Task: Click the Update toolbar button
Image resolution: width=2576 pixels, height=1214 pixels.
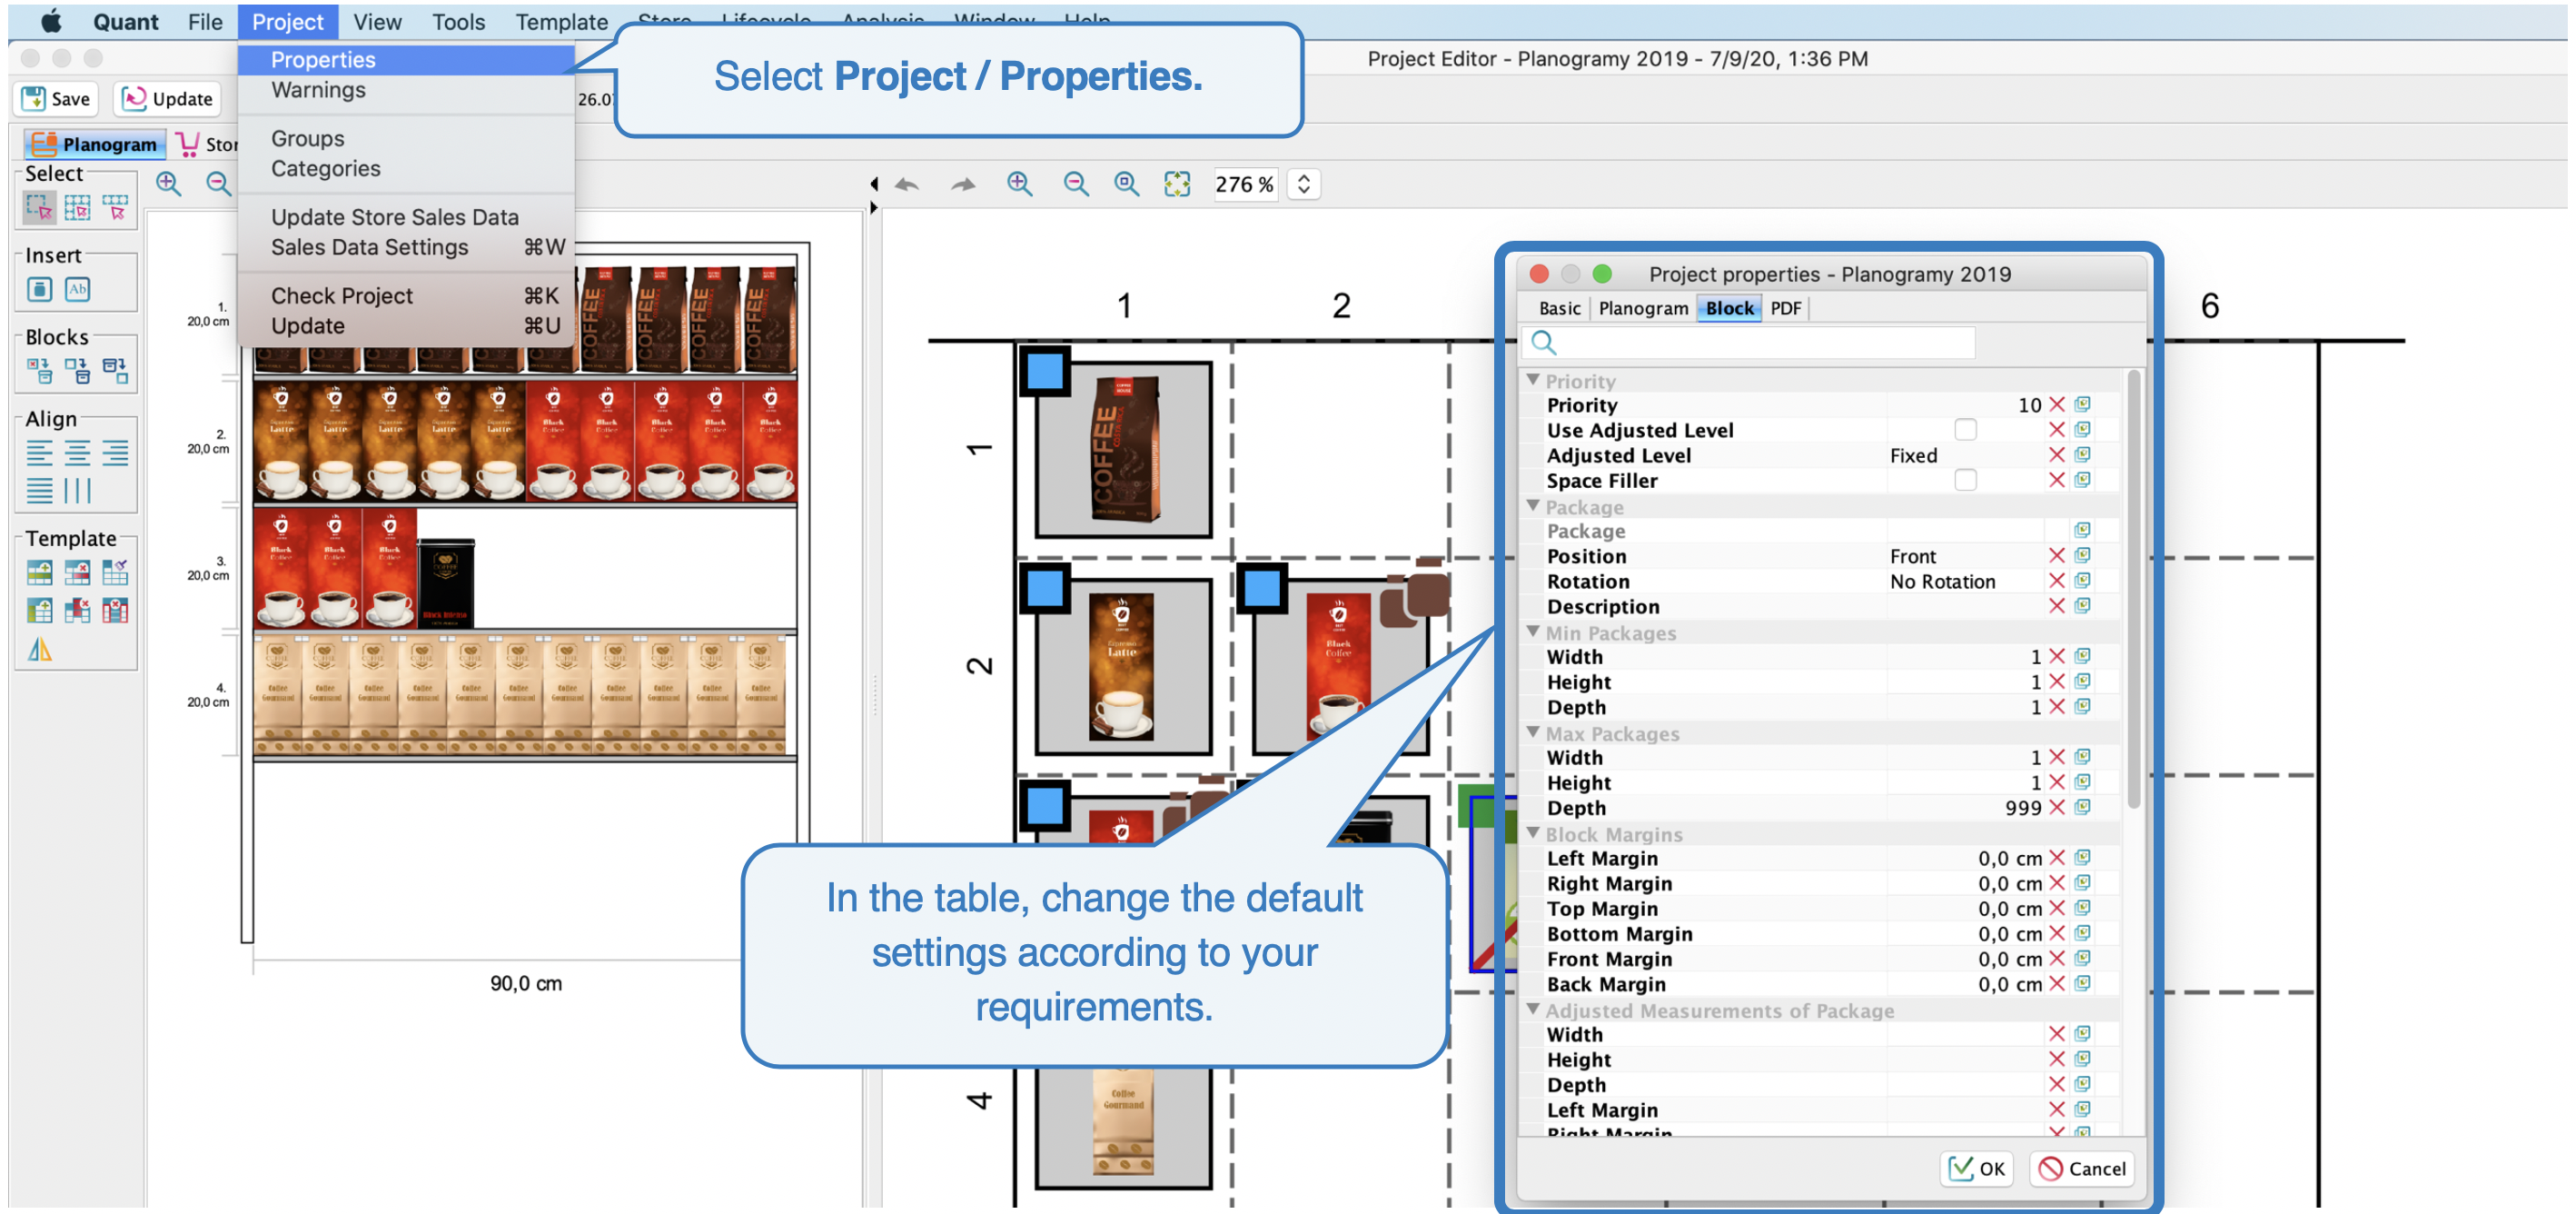Action: [167, 98]
